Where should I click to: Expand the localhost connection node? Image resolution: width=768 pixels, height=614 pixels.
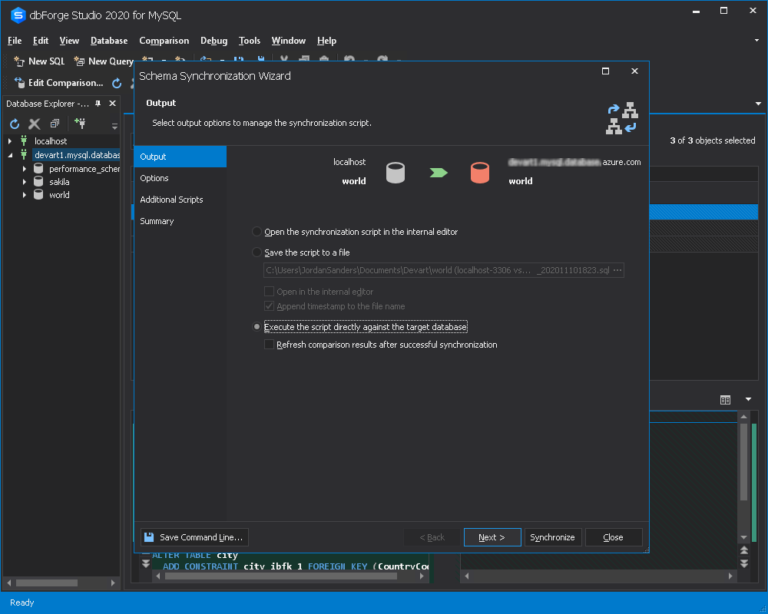[x=10, y=141]
